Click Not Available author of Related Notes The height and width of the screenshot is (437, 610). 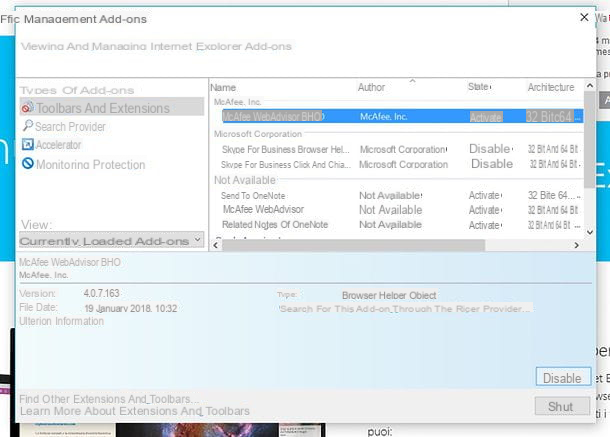390,225
